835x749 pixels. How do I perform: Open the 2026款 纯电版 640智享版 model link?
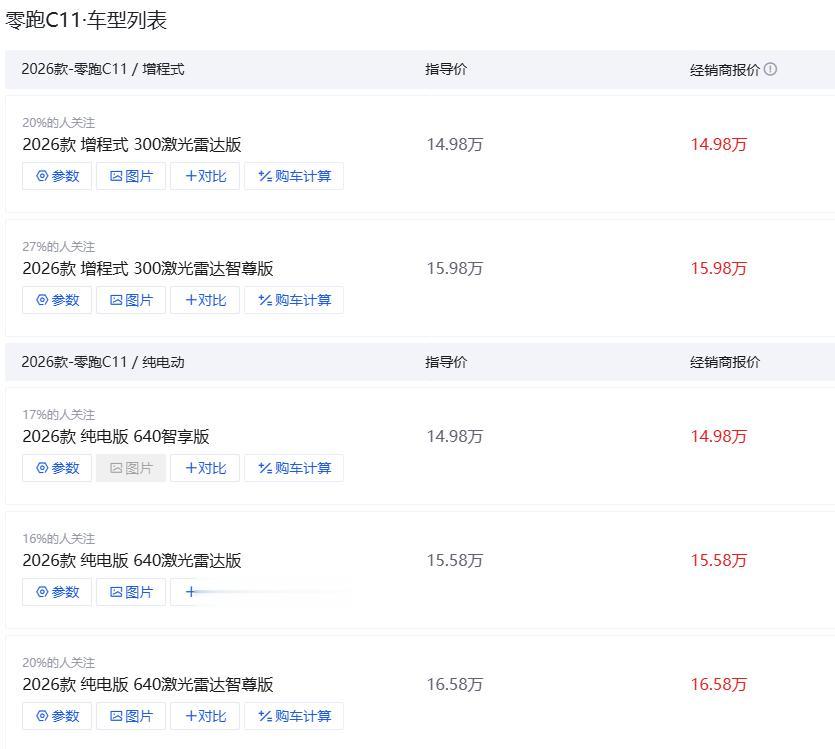point(116,436)
